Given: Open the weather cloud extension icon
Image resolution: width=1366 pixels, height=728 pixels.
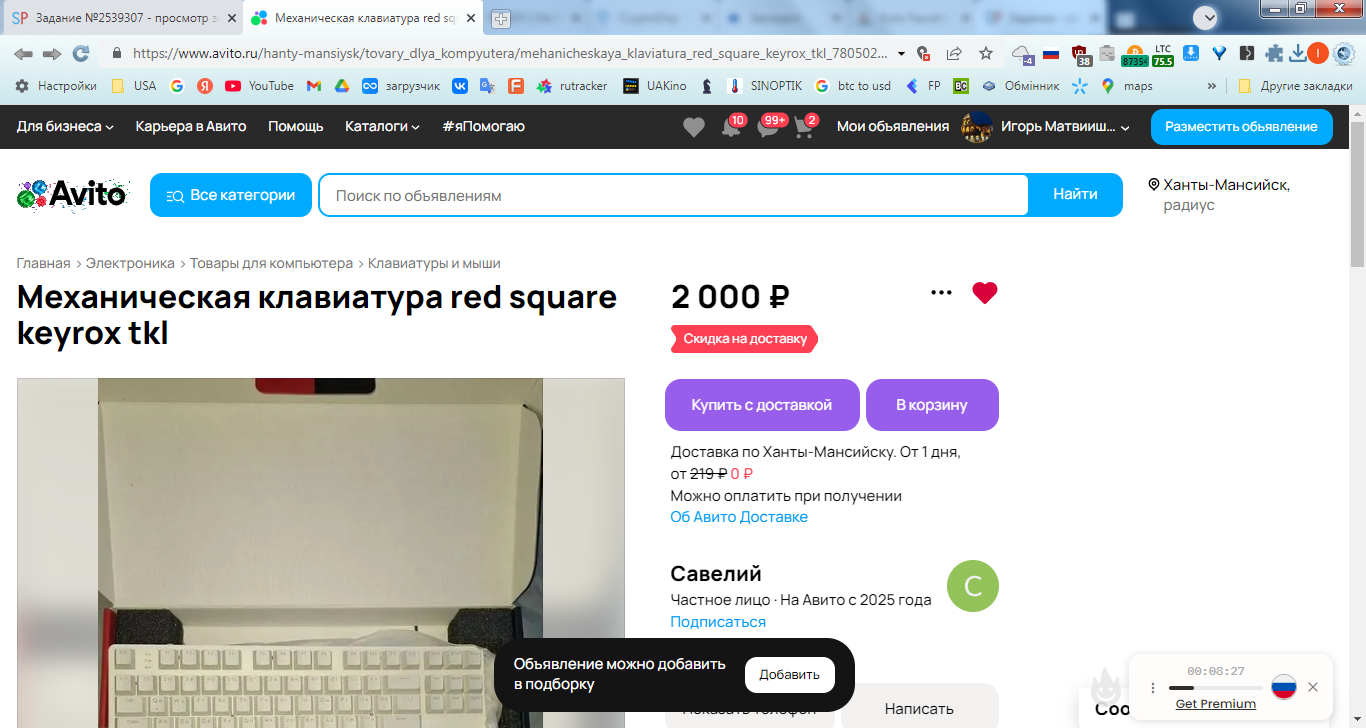Looking at the screenshot, I should click(1021, 54).
